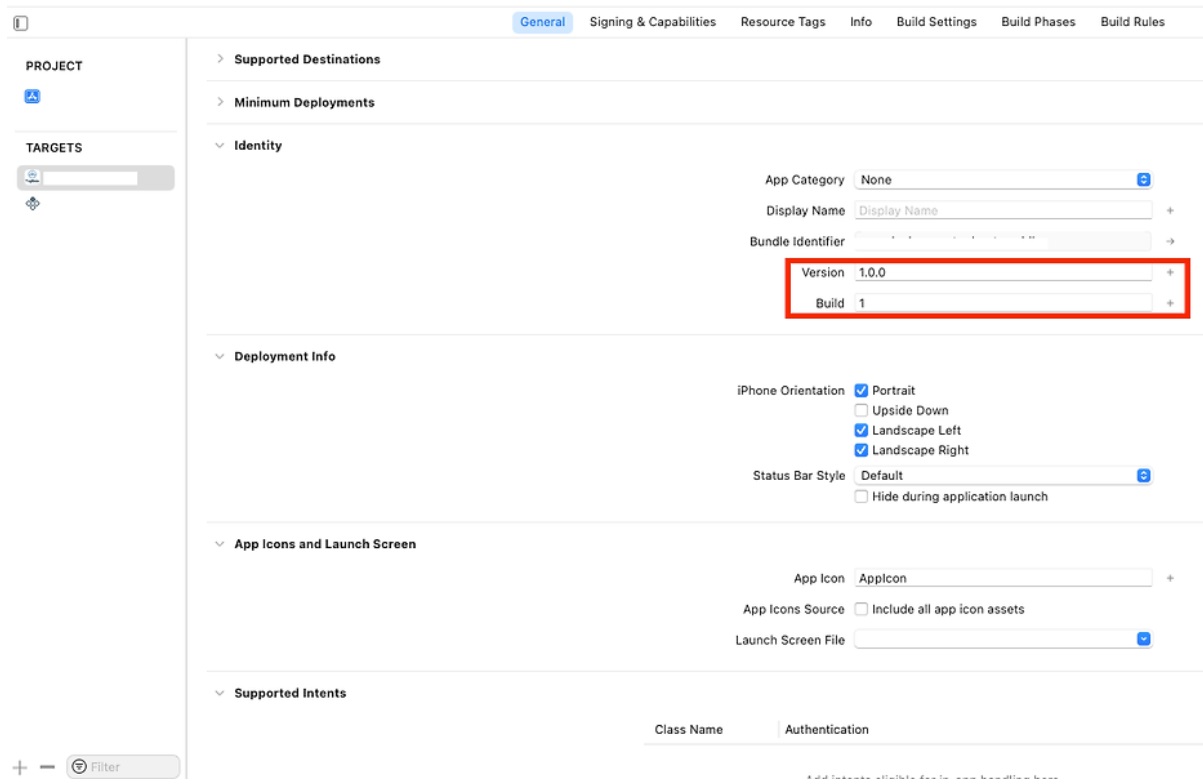1203x784 pixels.
Task: Open the Resource Tags tab
Action: pyautogui.click(x=783, y=22)
